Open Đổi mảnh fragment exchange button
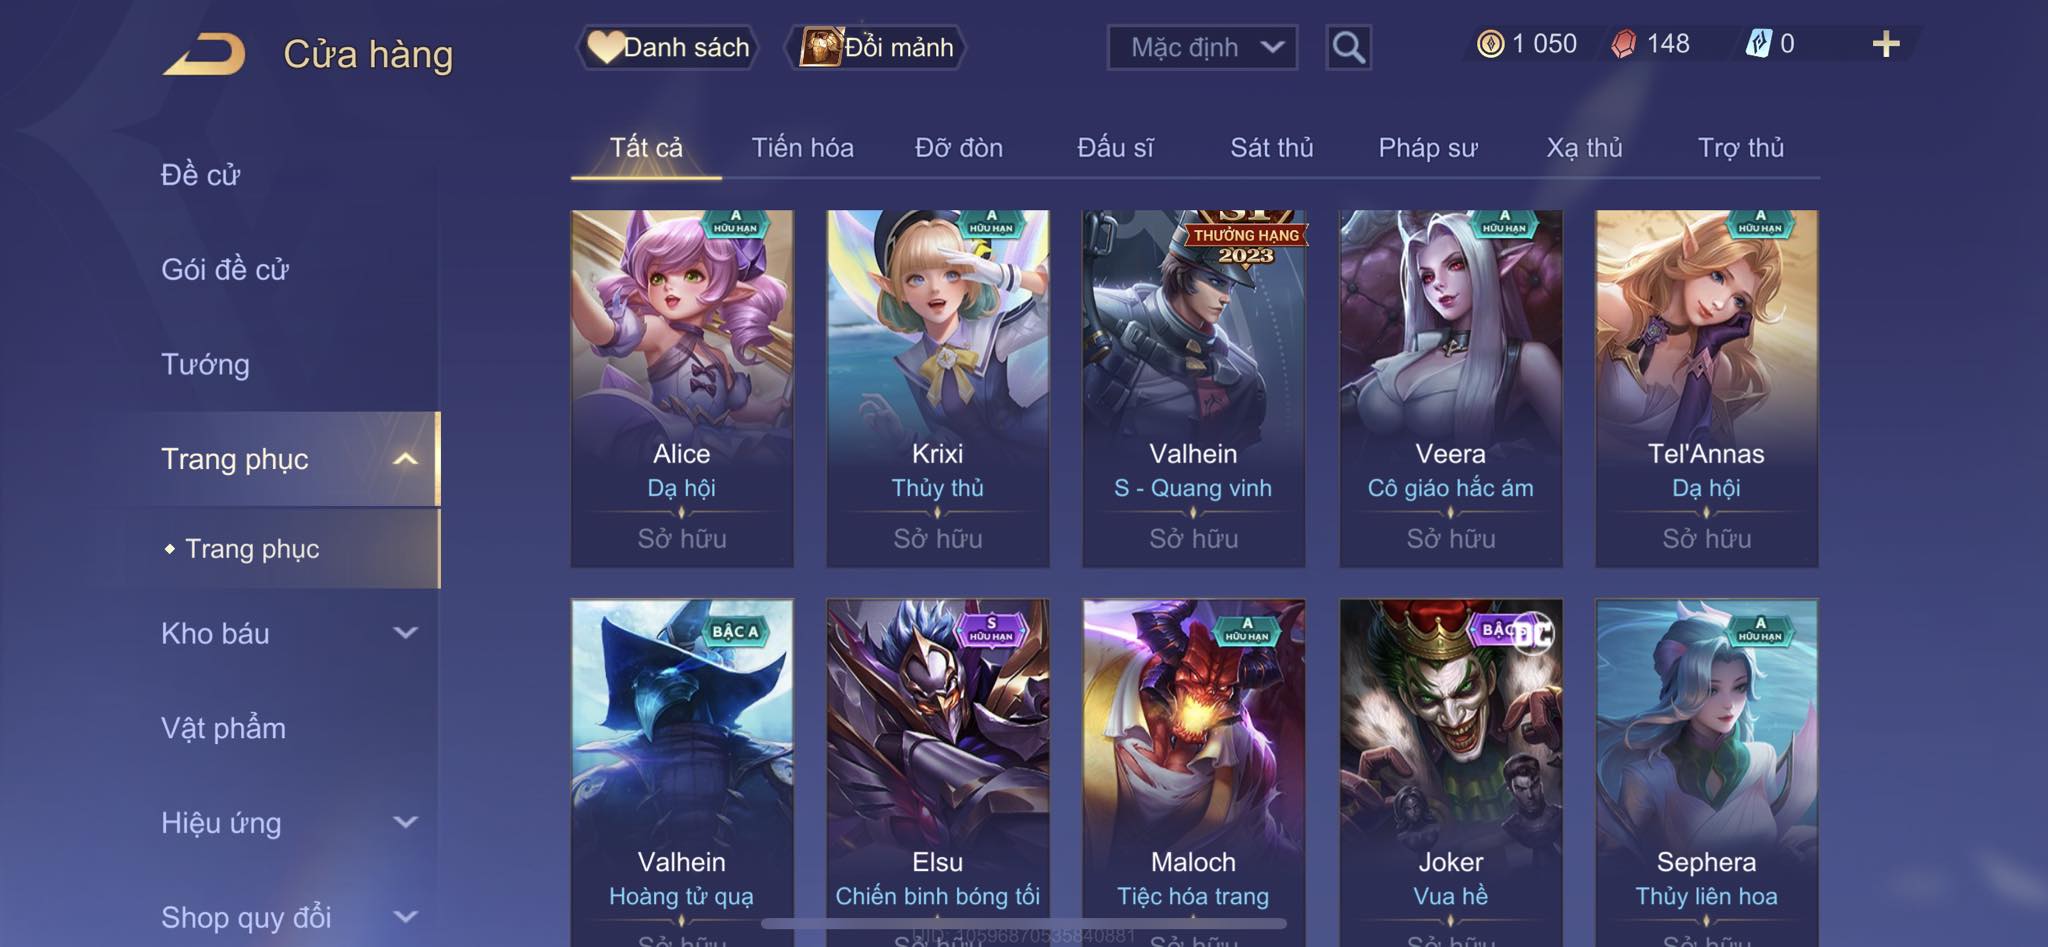The width and height of the screenshot is (2048, 947). pos(876,47)
